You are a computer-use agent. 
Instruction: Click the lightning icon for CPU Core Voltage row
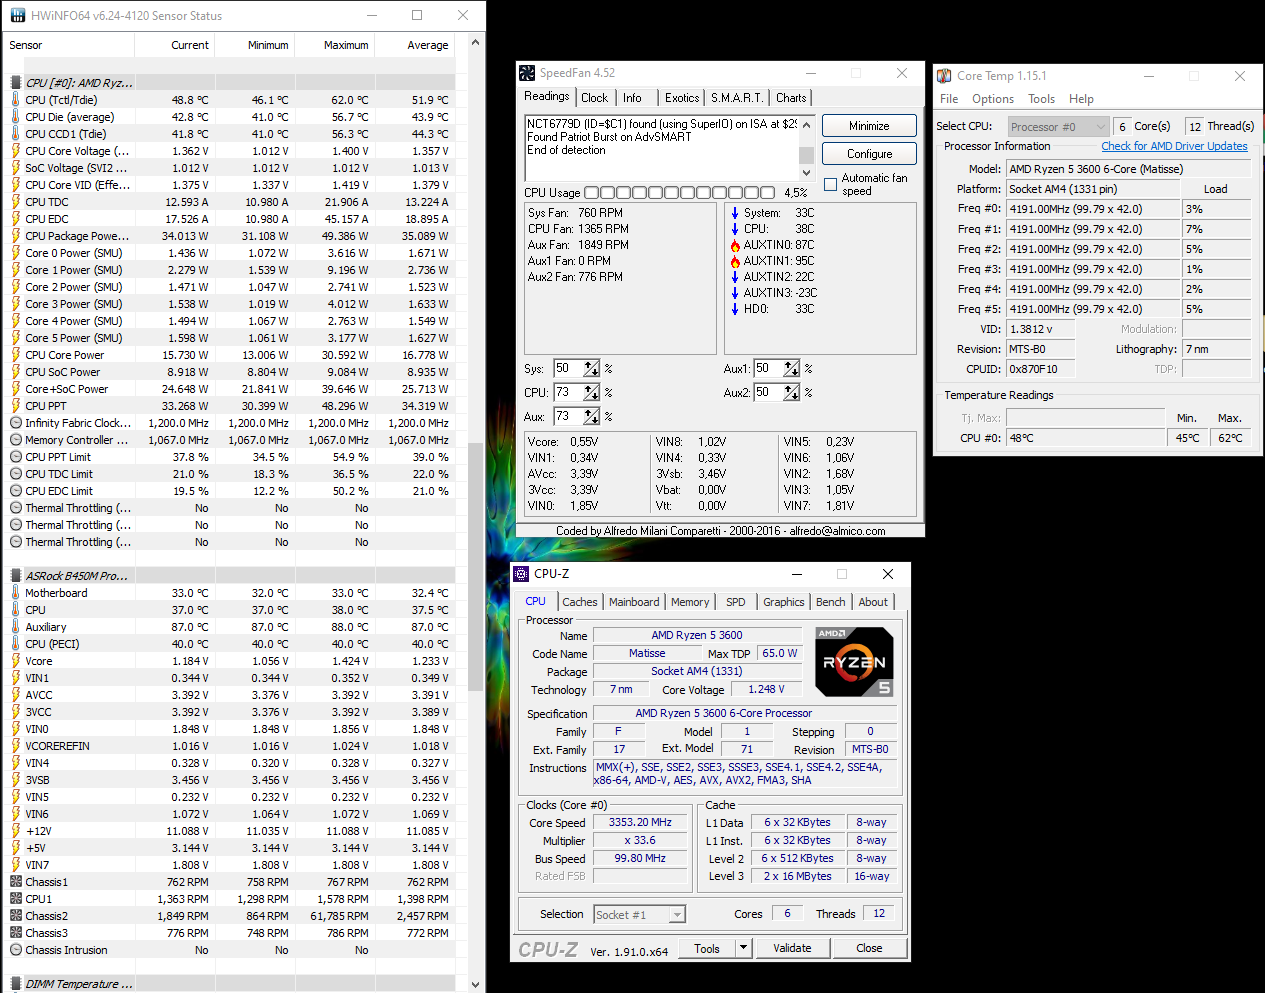coord(16,151)
